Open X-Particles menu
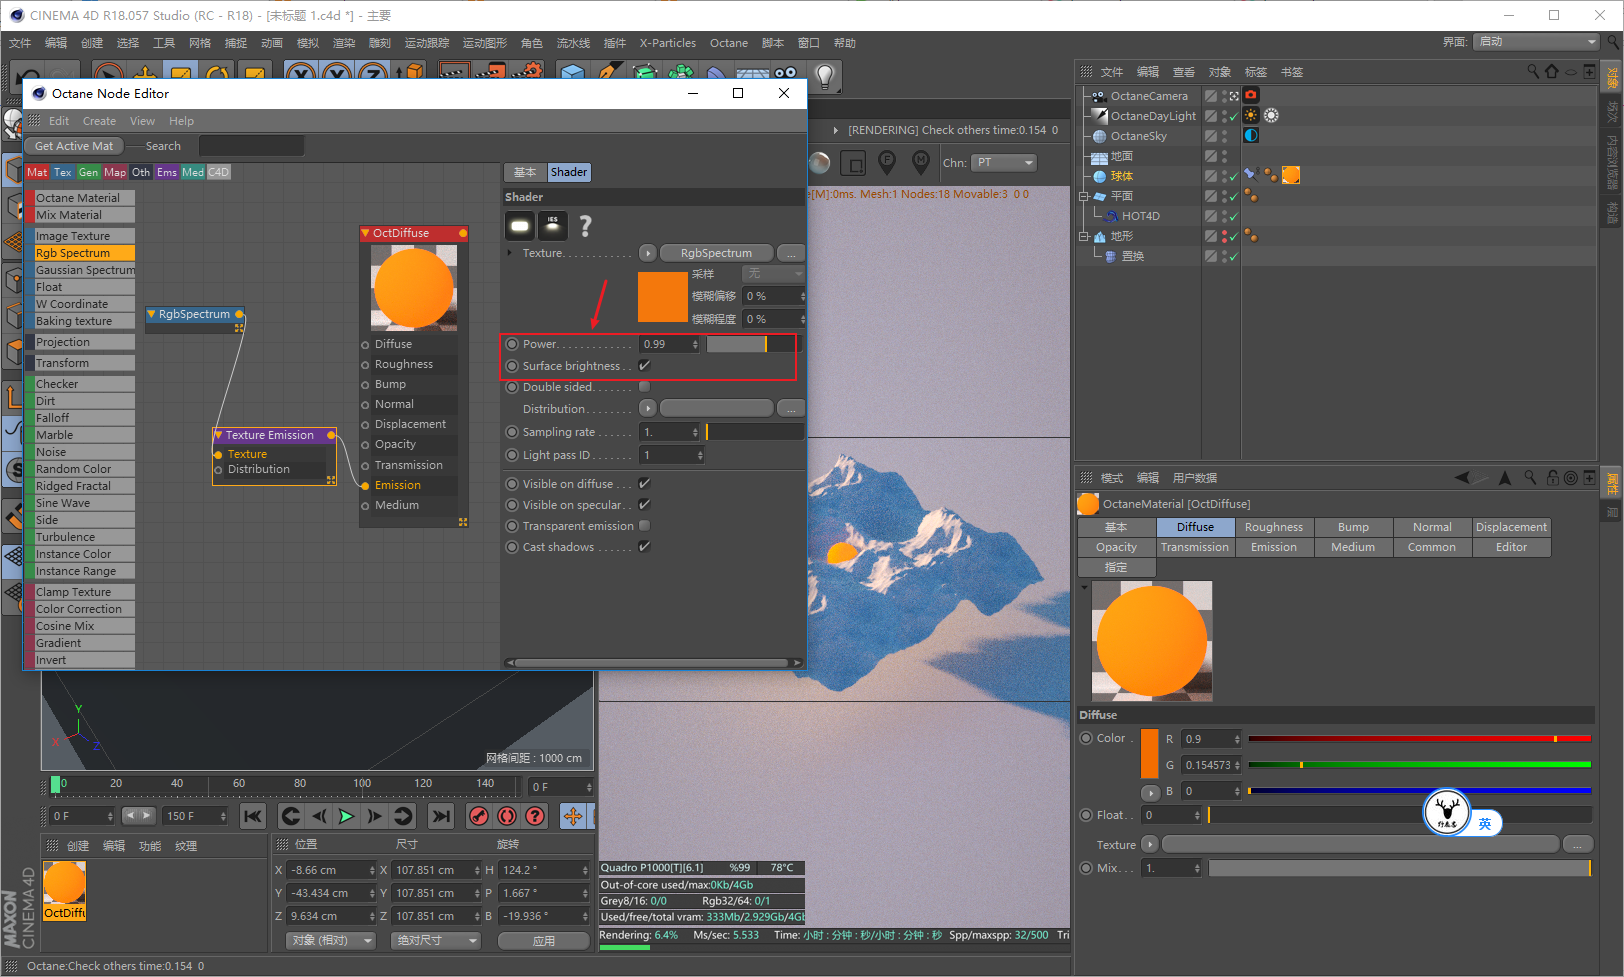The width and height of the screenshot is (1624, 977). 668,43
